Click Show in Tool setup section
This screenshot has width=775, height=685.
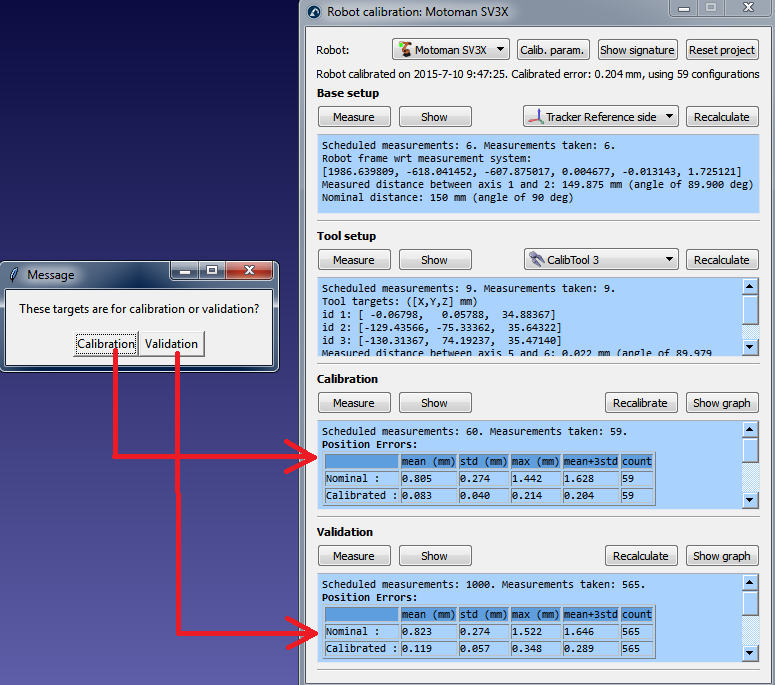(434, 260)
